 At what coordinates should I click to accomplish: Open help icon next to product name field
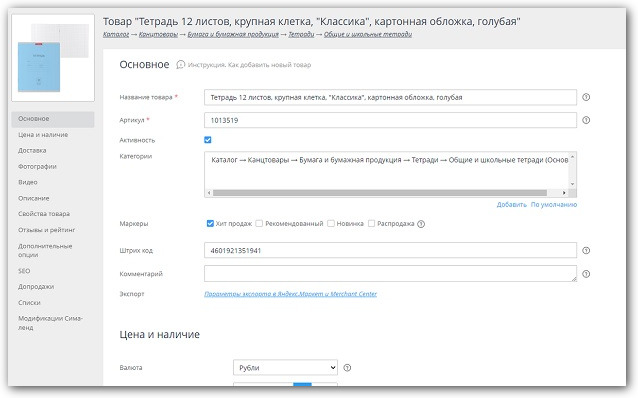tap(586, 97)
